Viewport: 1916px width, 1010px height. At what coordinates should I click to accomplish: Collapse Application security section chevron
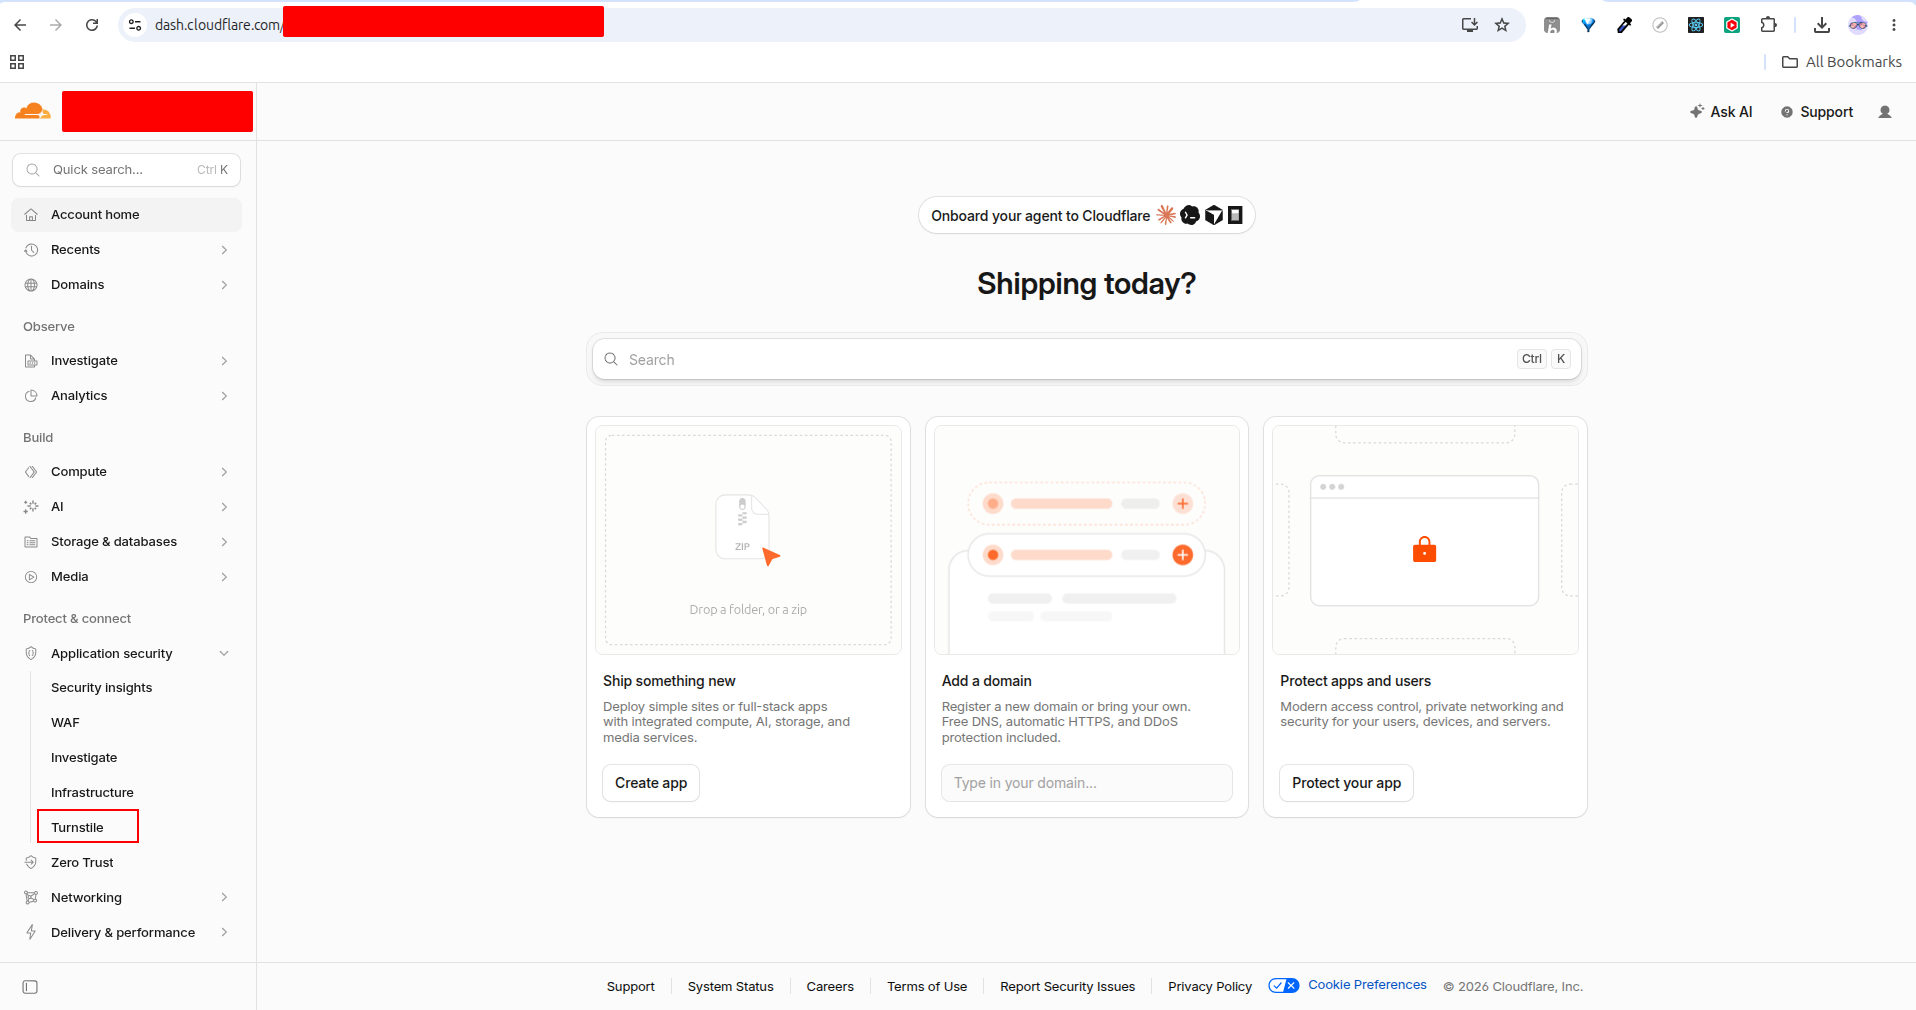pyautogui.click(x=224, y=654)
